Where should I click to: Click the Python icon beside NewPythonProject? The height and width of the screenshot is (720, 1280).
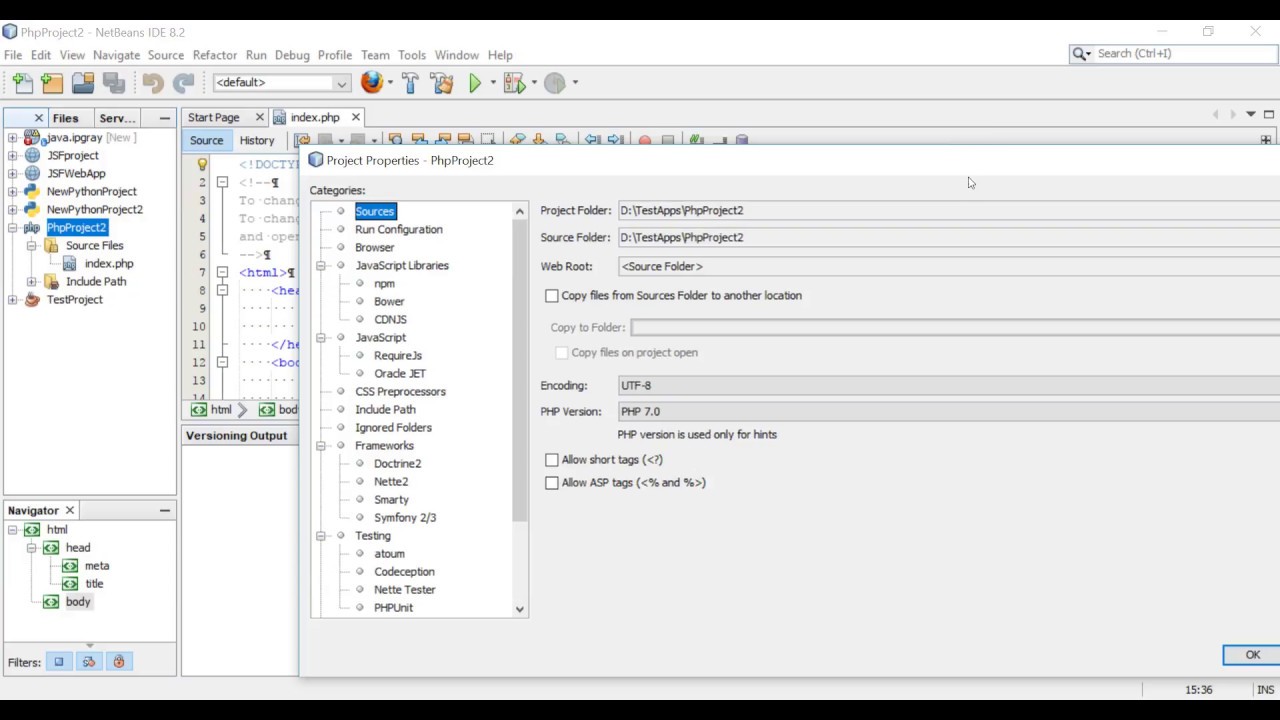tap(32, 191)
